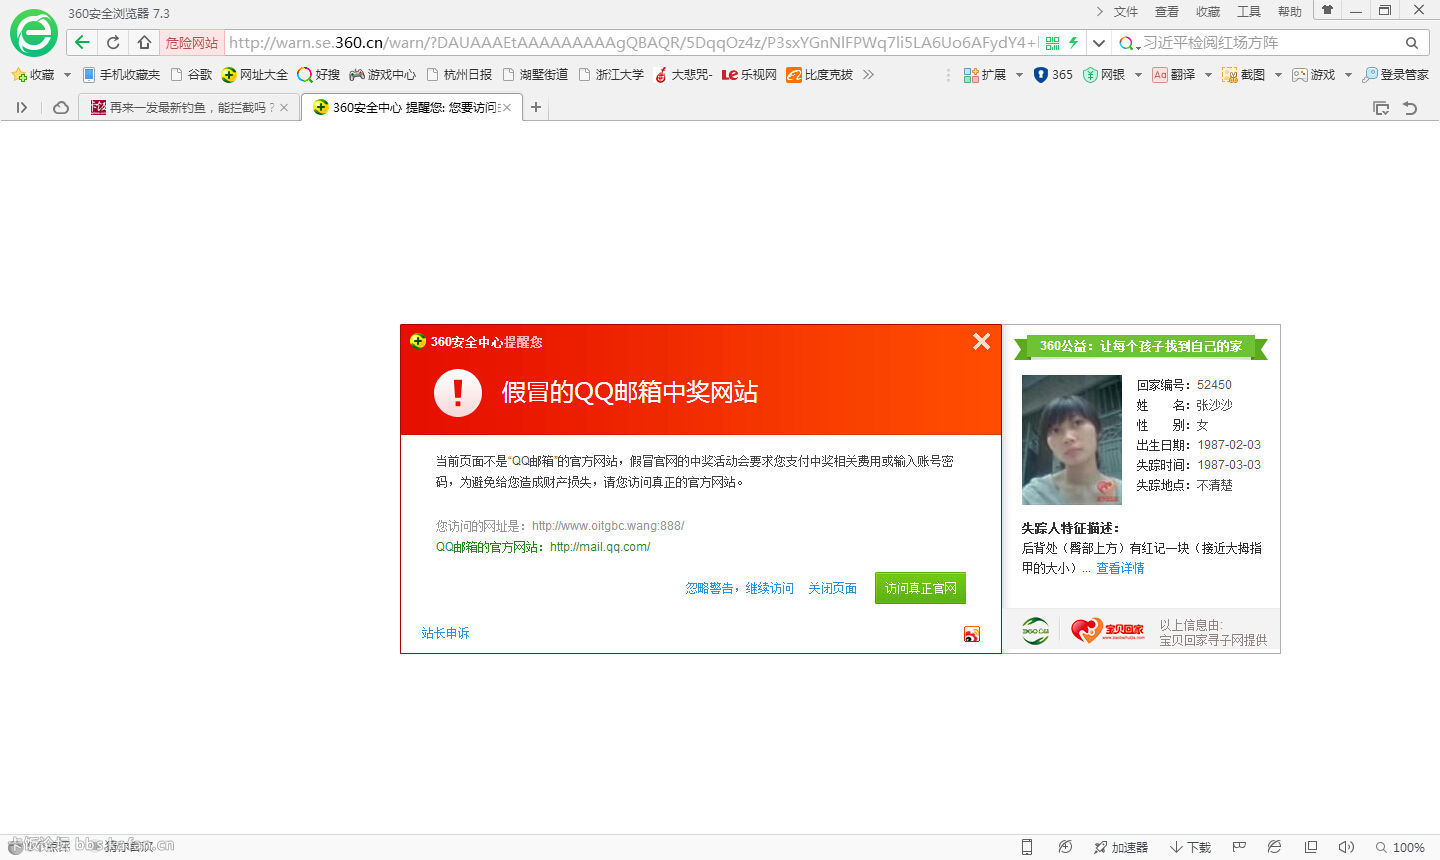1440x860 pixels.
Task: Click the share icon in warning dialog
Action: [971, 634]
